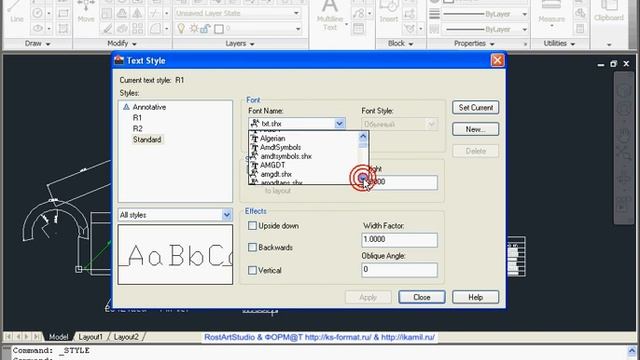Activate the Move tool in the Modify panel
The height and width of the screenshot is (360, 640).
point(86,12)
